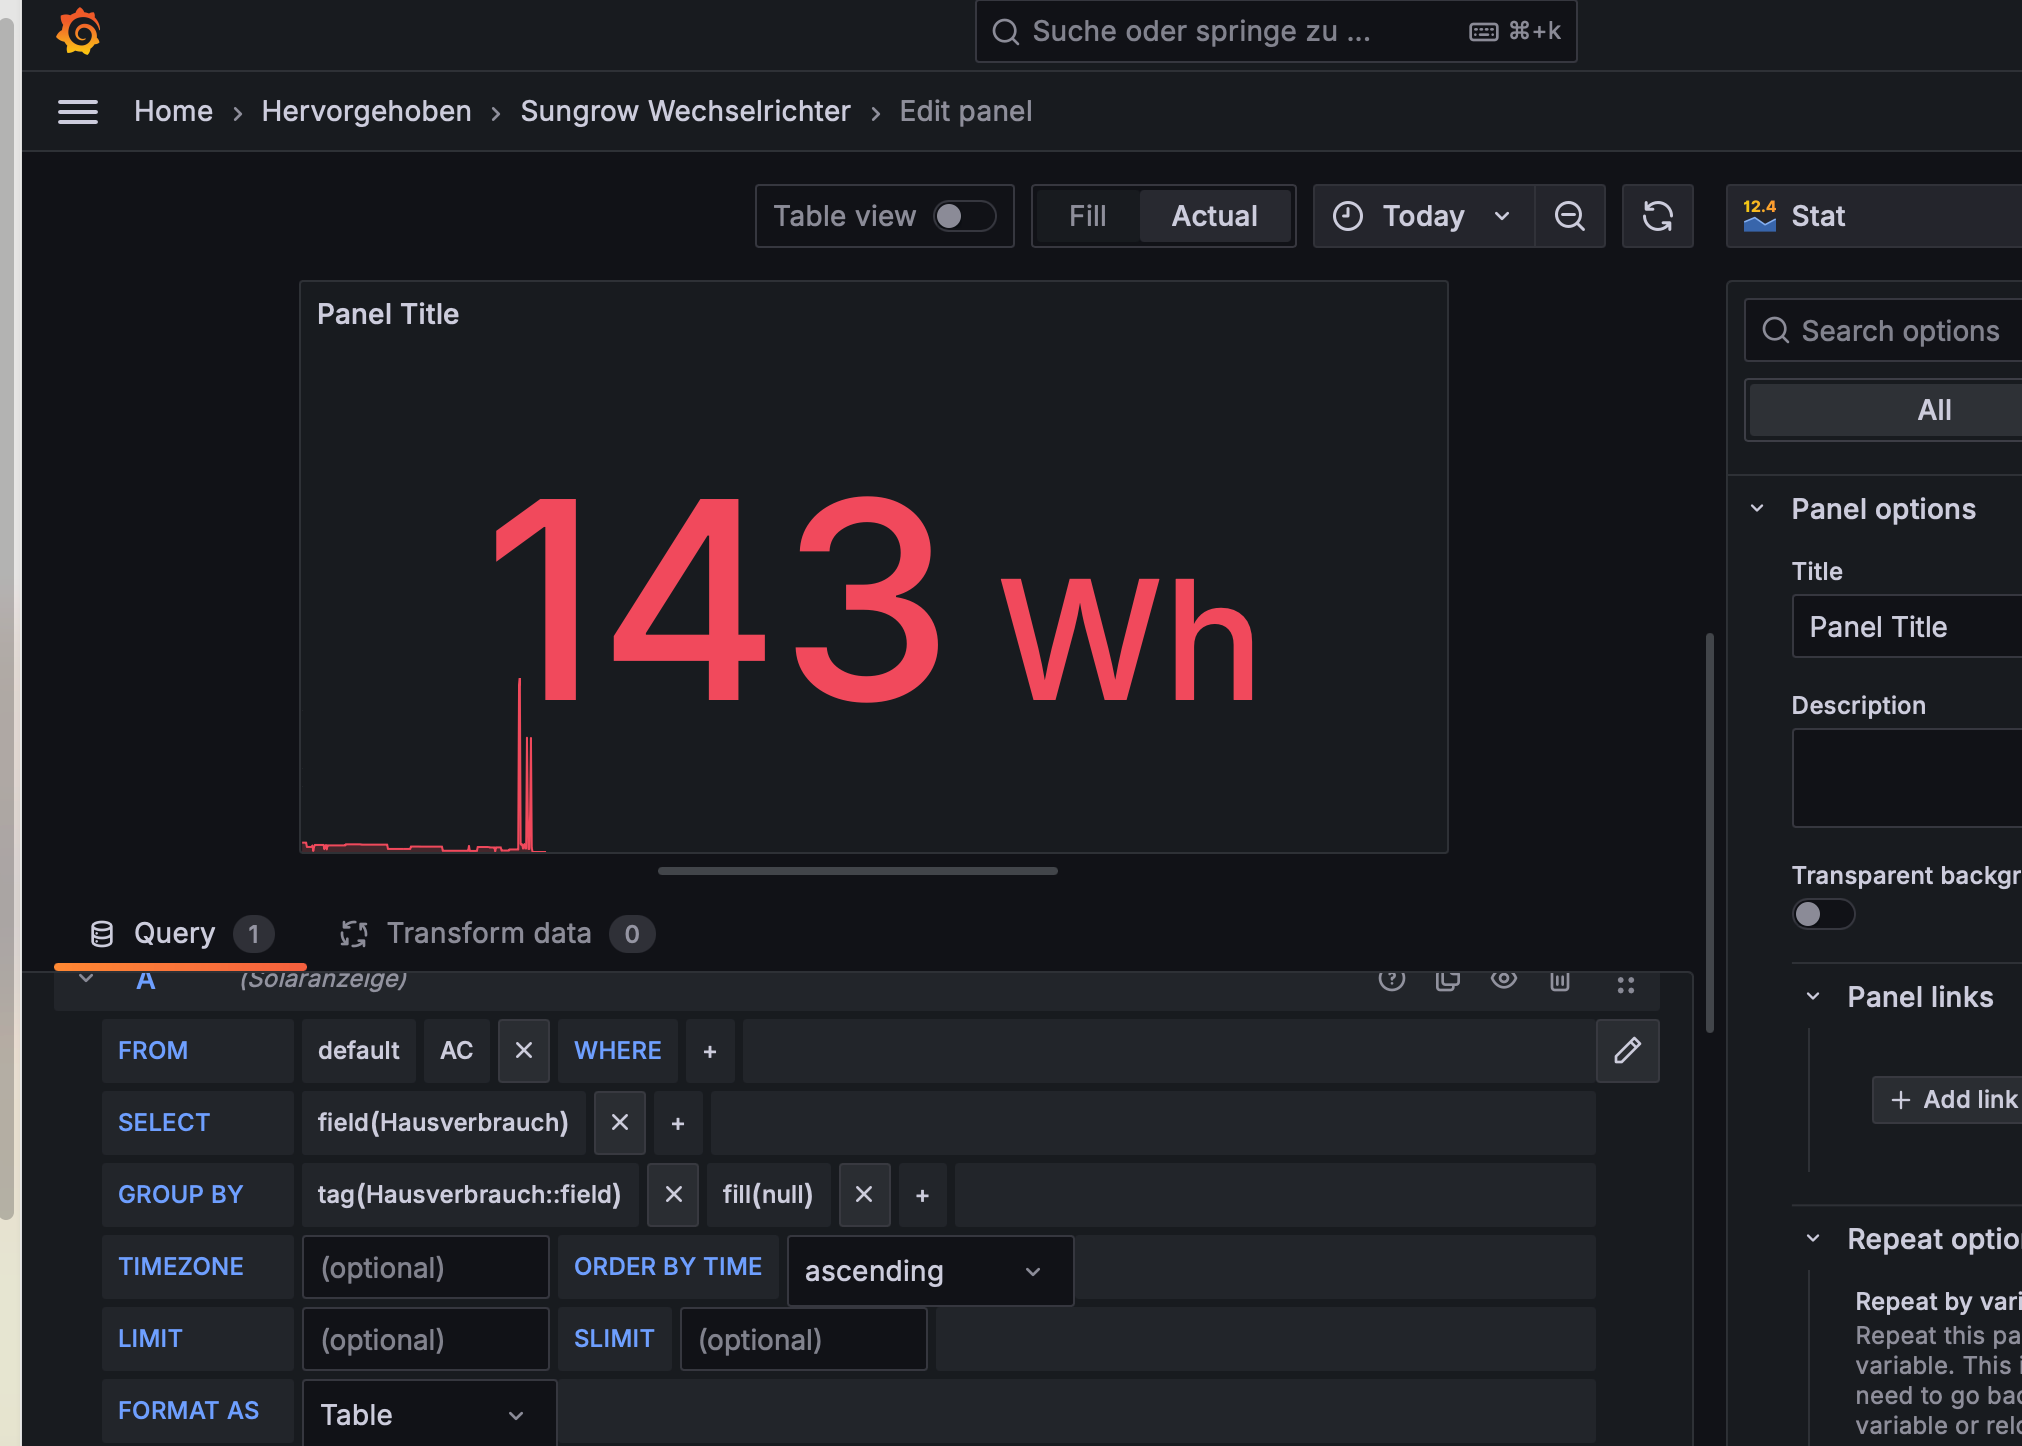Duplicate query A with the copy icon
2022x1446 pixels.
pyautogui.click(x=1447, y=981)
